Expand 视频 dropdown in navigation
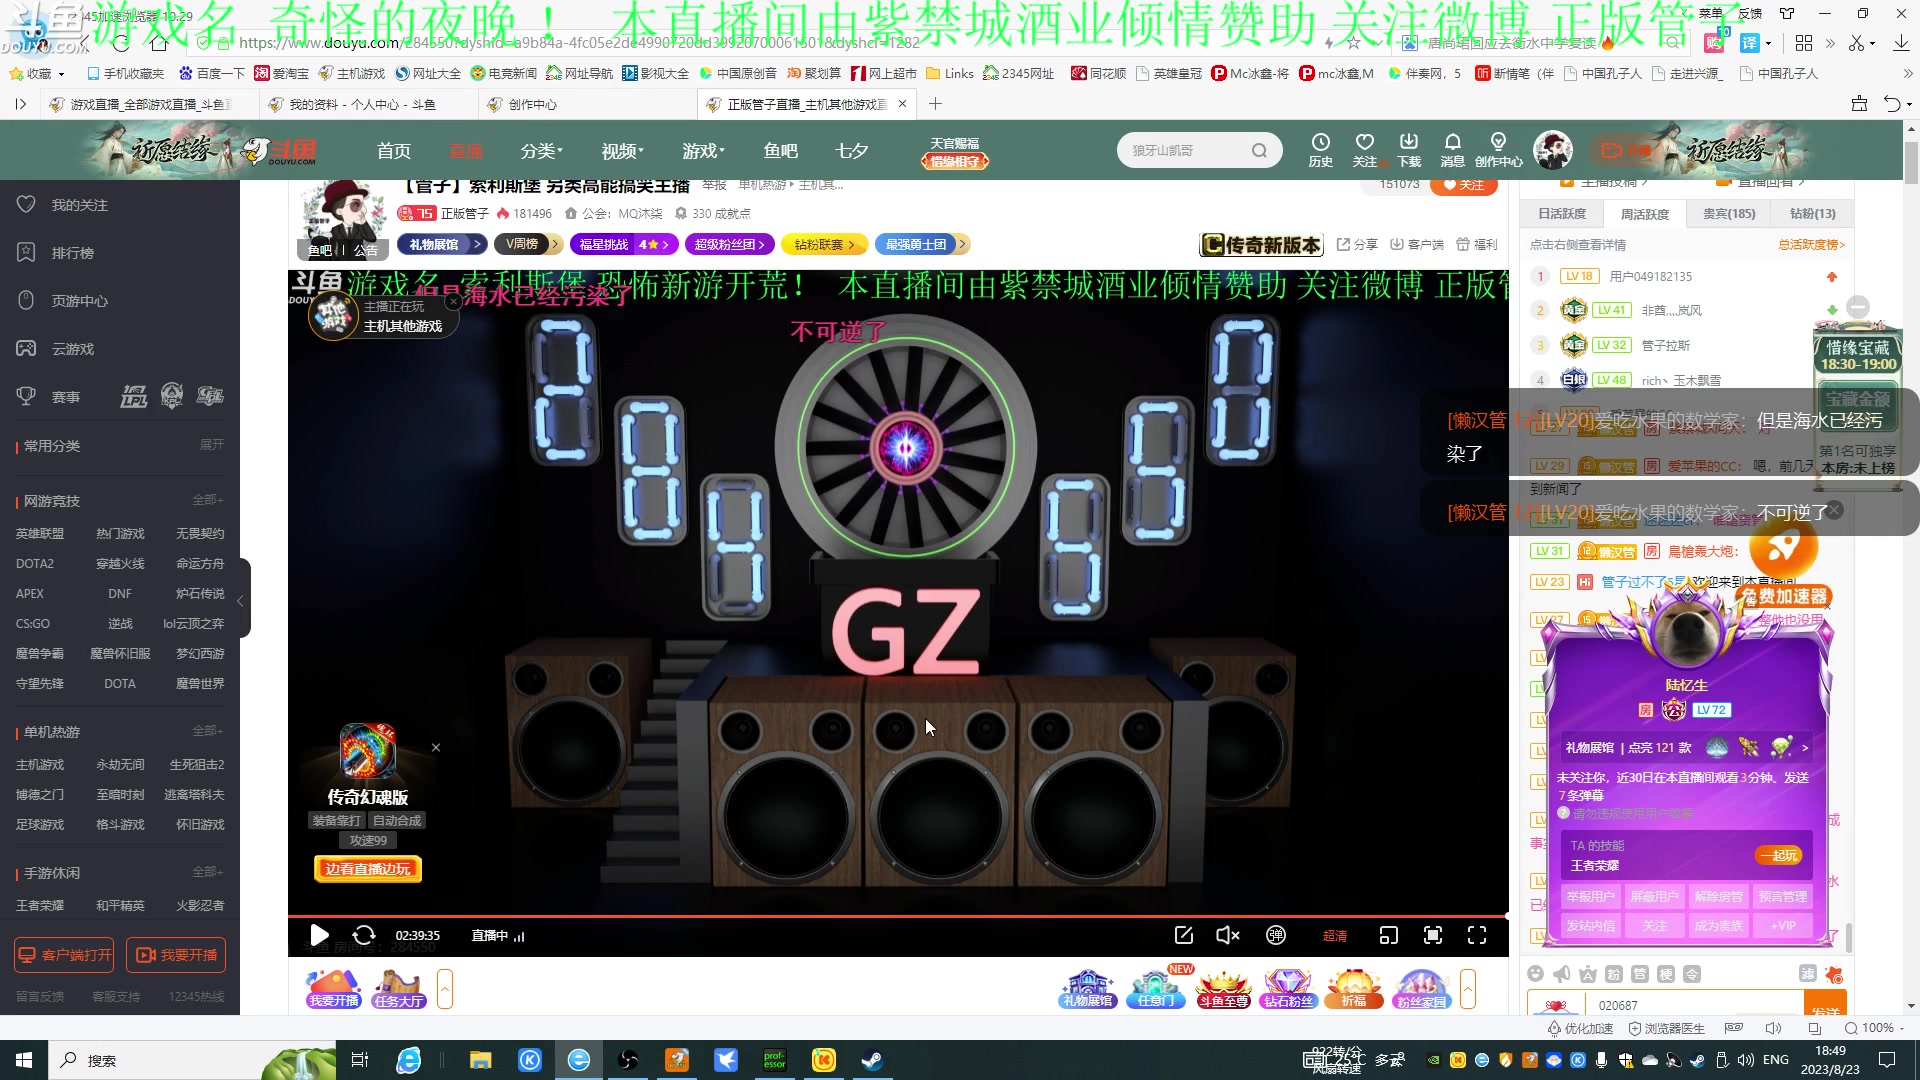Viewport: 1920px width, 1080px height. (622, 150)
